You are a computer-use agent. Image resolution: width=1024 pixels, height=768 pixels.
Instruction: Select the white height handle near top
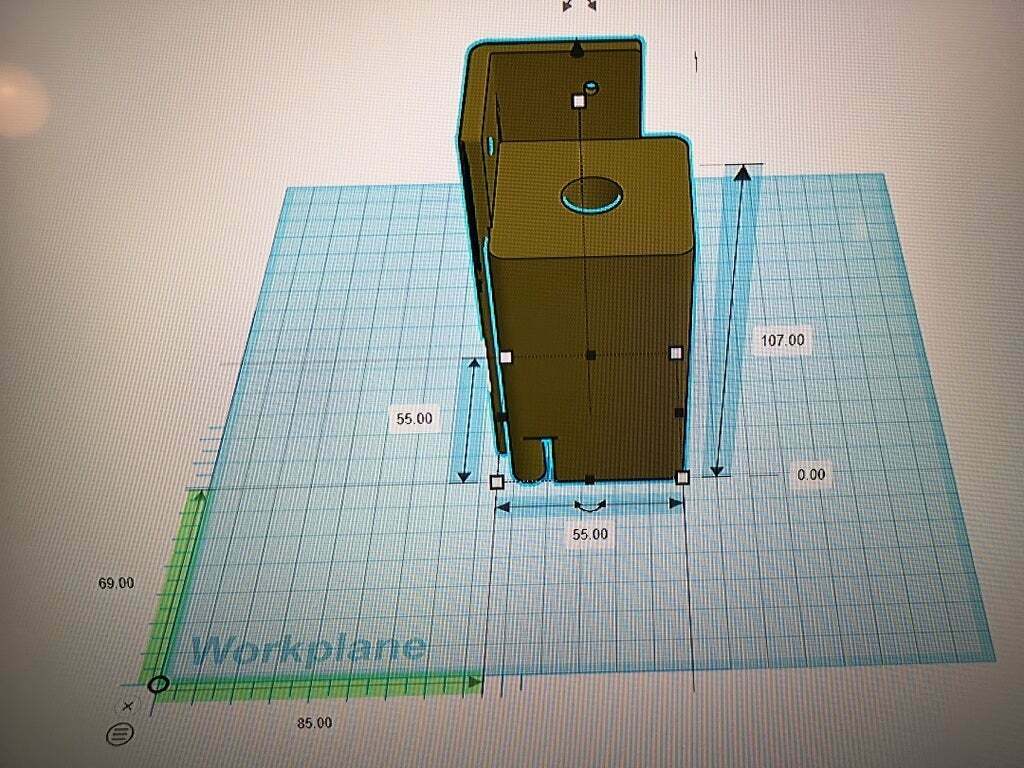click(579, 101)
